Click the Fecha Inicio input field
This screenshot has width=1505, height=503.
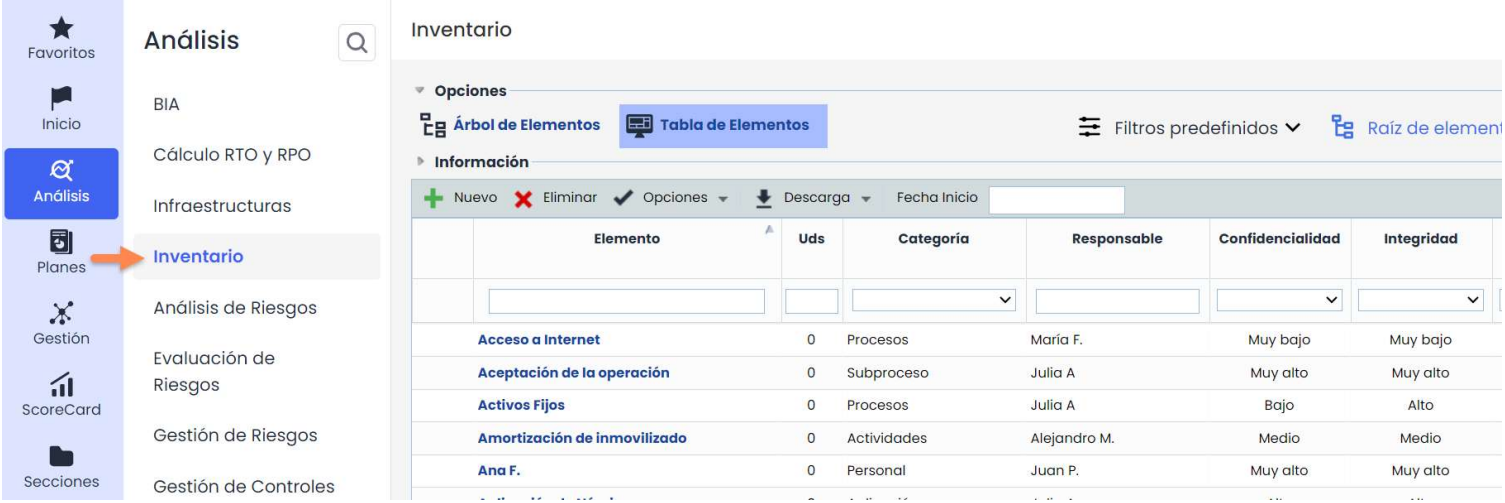point(1056,199)
